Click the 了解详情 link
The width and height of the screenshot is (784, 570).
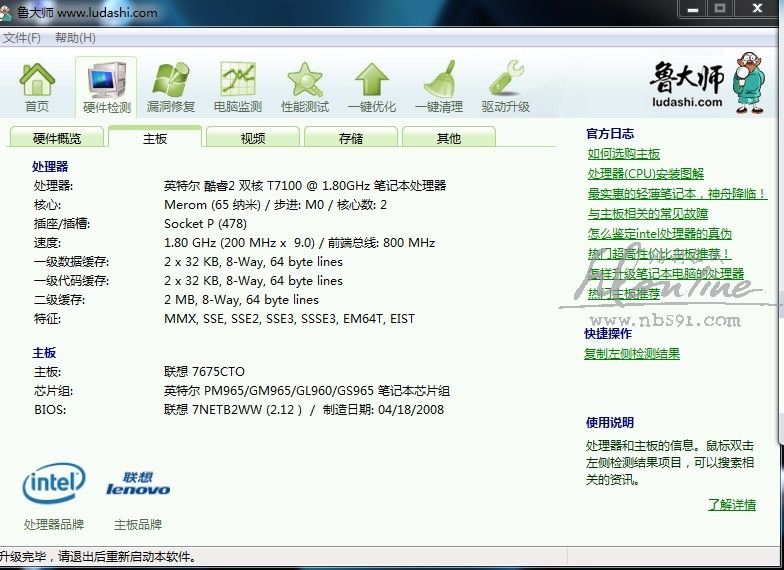732,504
